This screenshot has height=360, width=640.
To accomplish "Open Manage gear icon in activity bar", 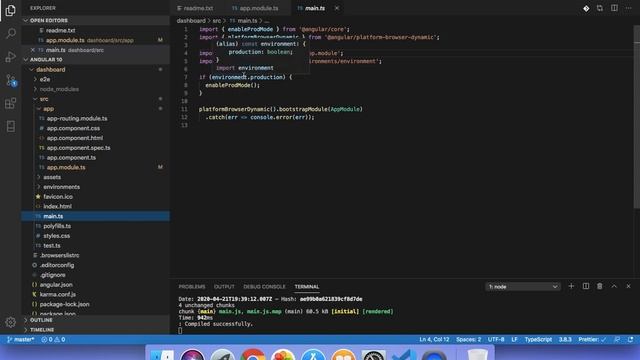I will click(11, 322).
